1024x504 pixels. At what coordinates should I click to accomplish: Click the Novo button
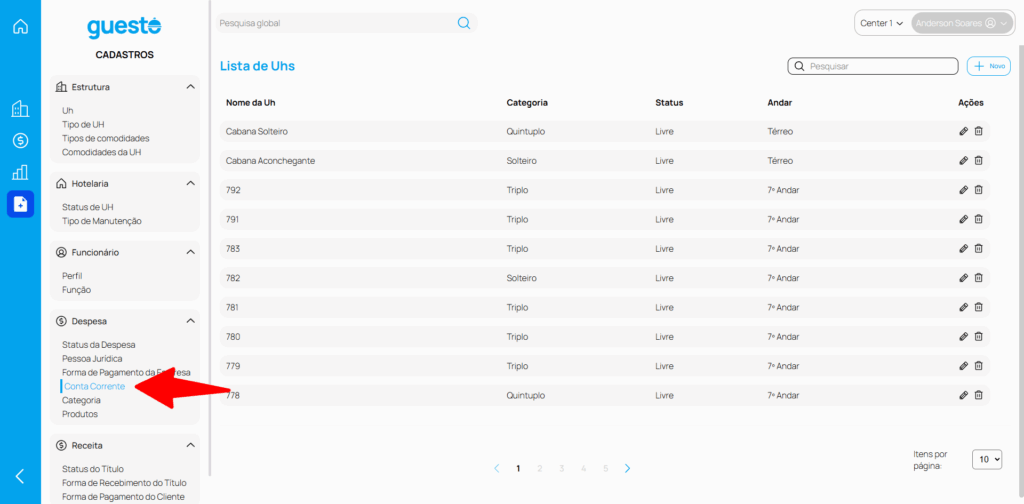tap(989, 66)
